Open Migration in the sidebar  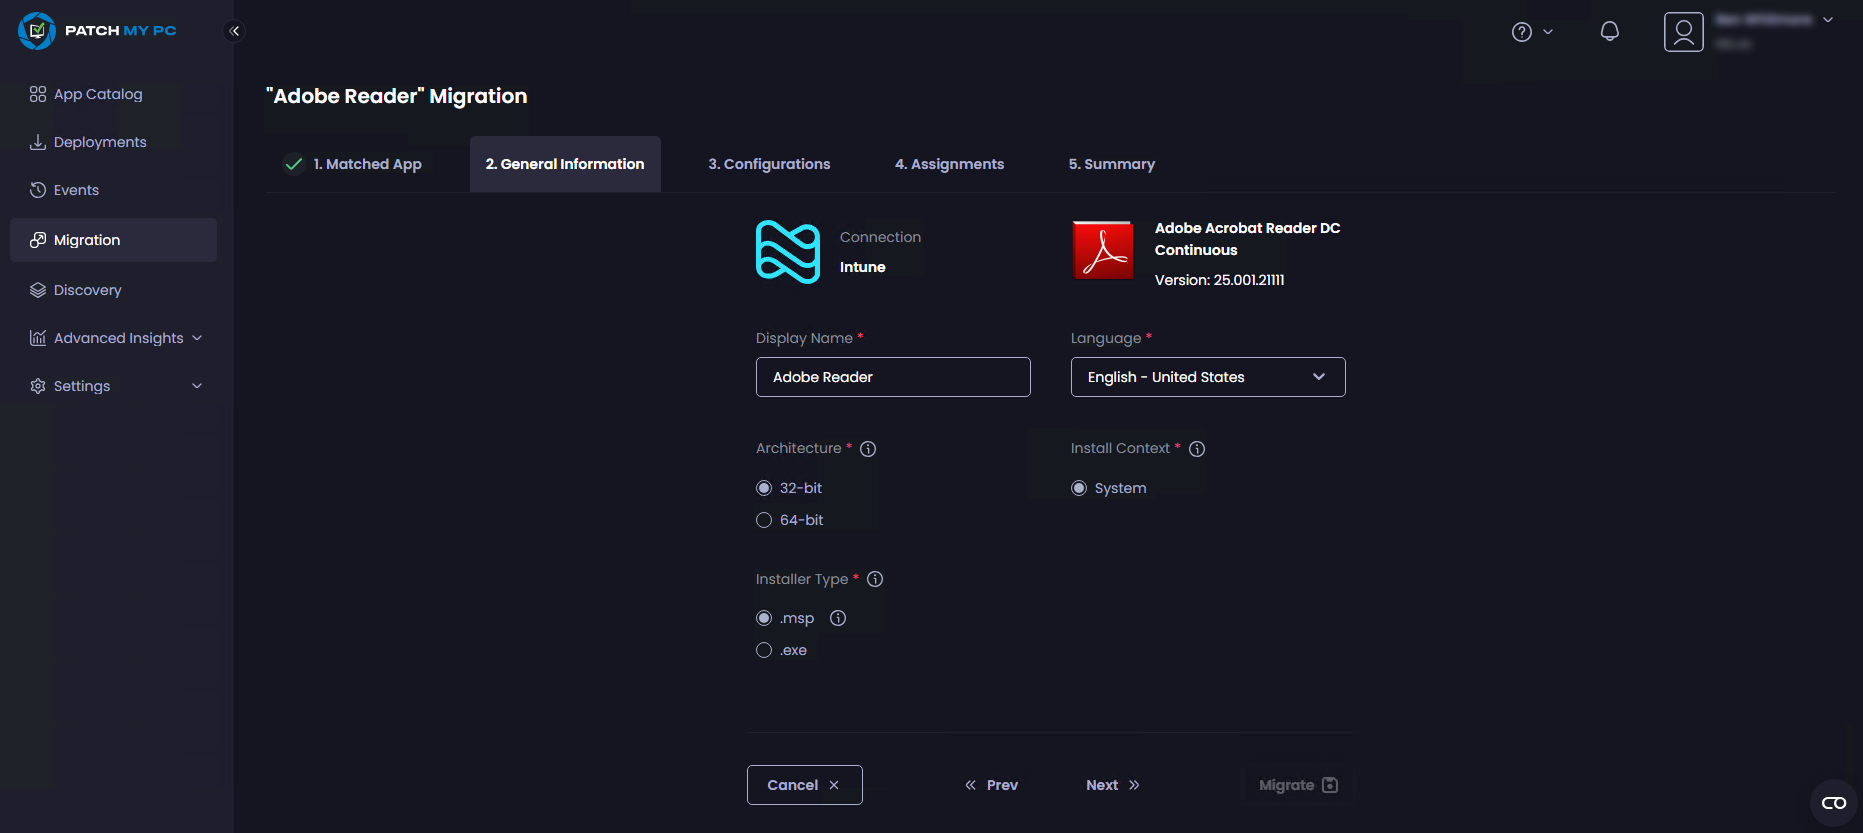click(113, 240)
